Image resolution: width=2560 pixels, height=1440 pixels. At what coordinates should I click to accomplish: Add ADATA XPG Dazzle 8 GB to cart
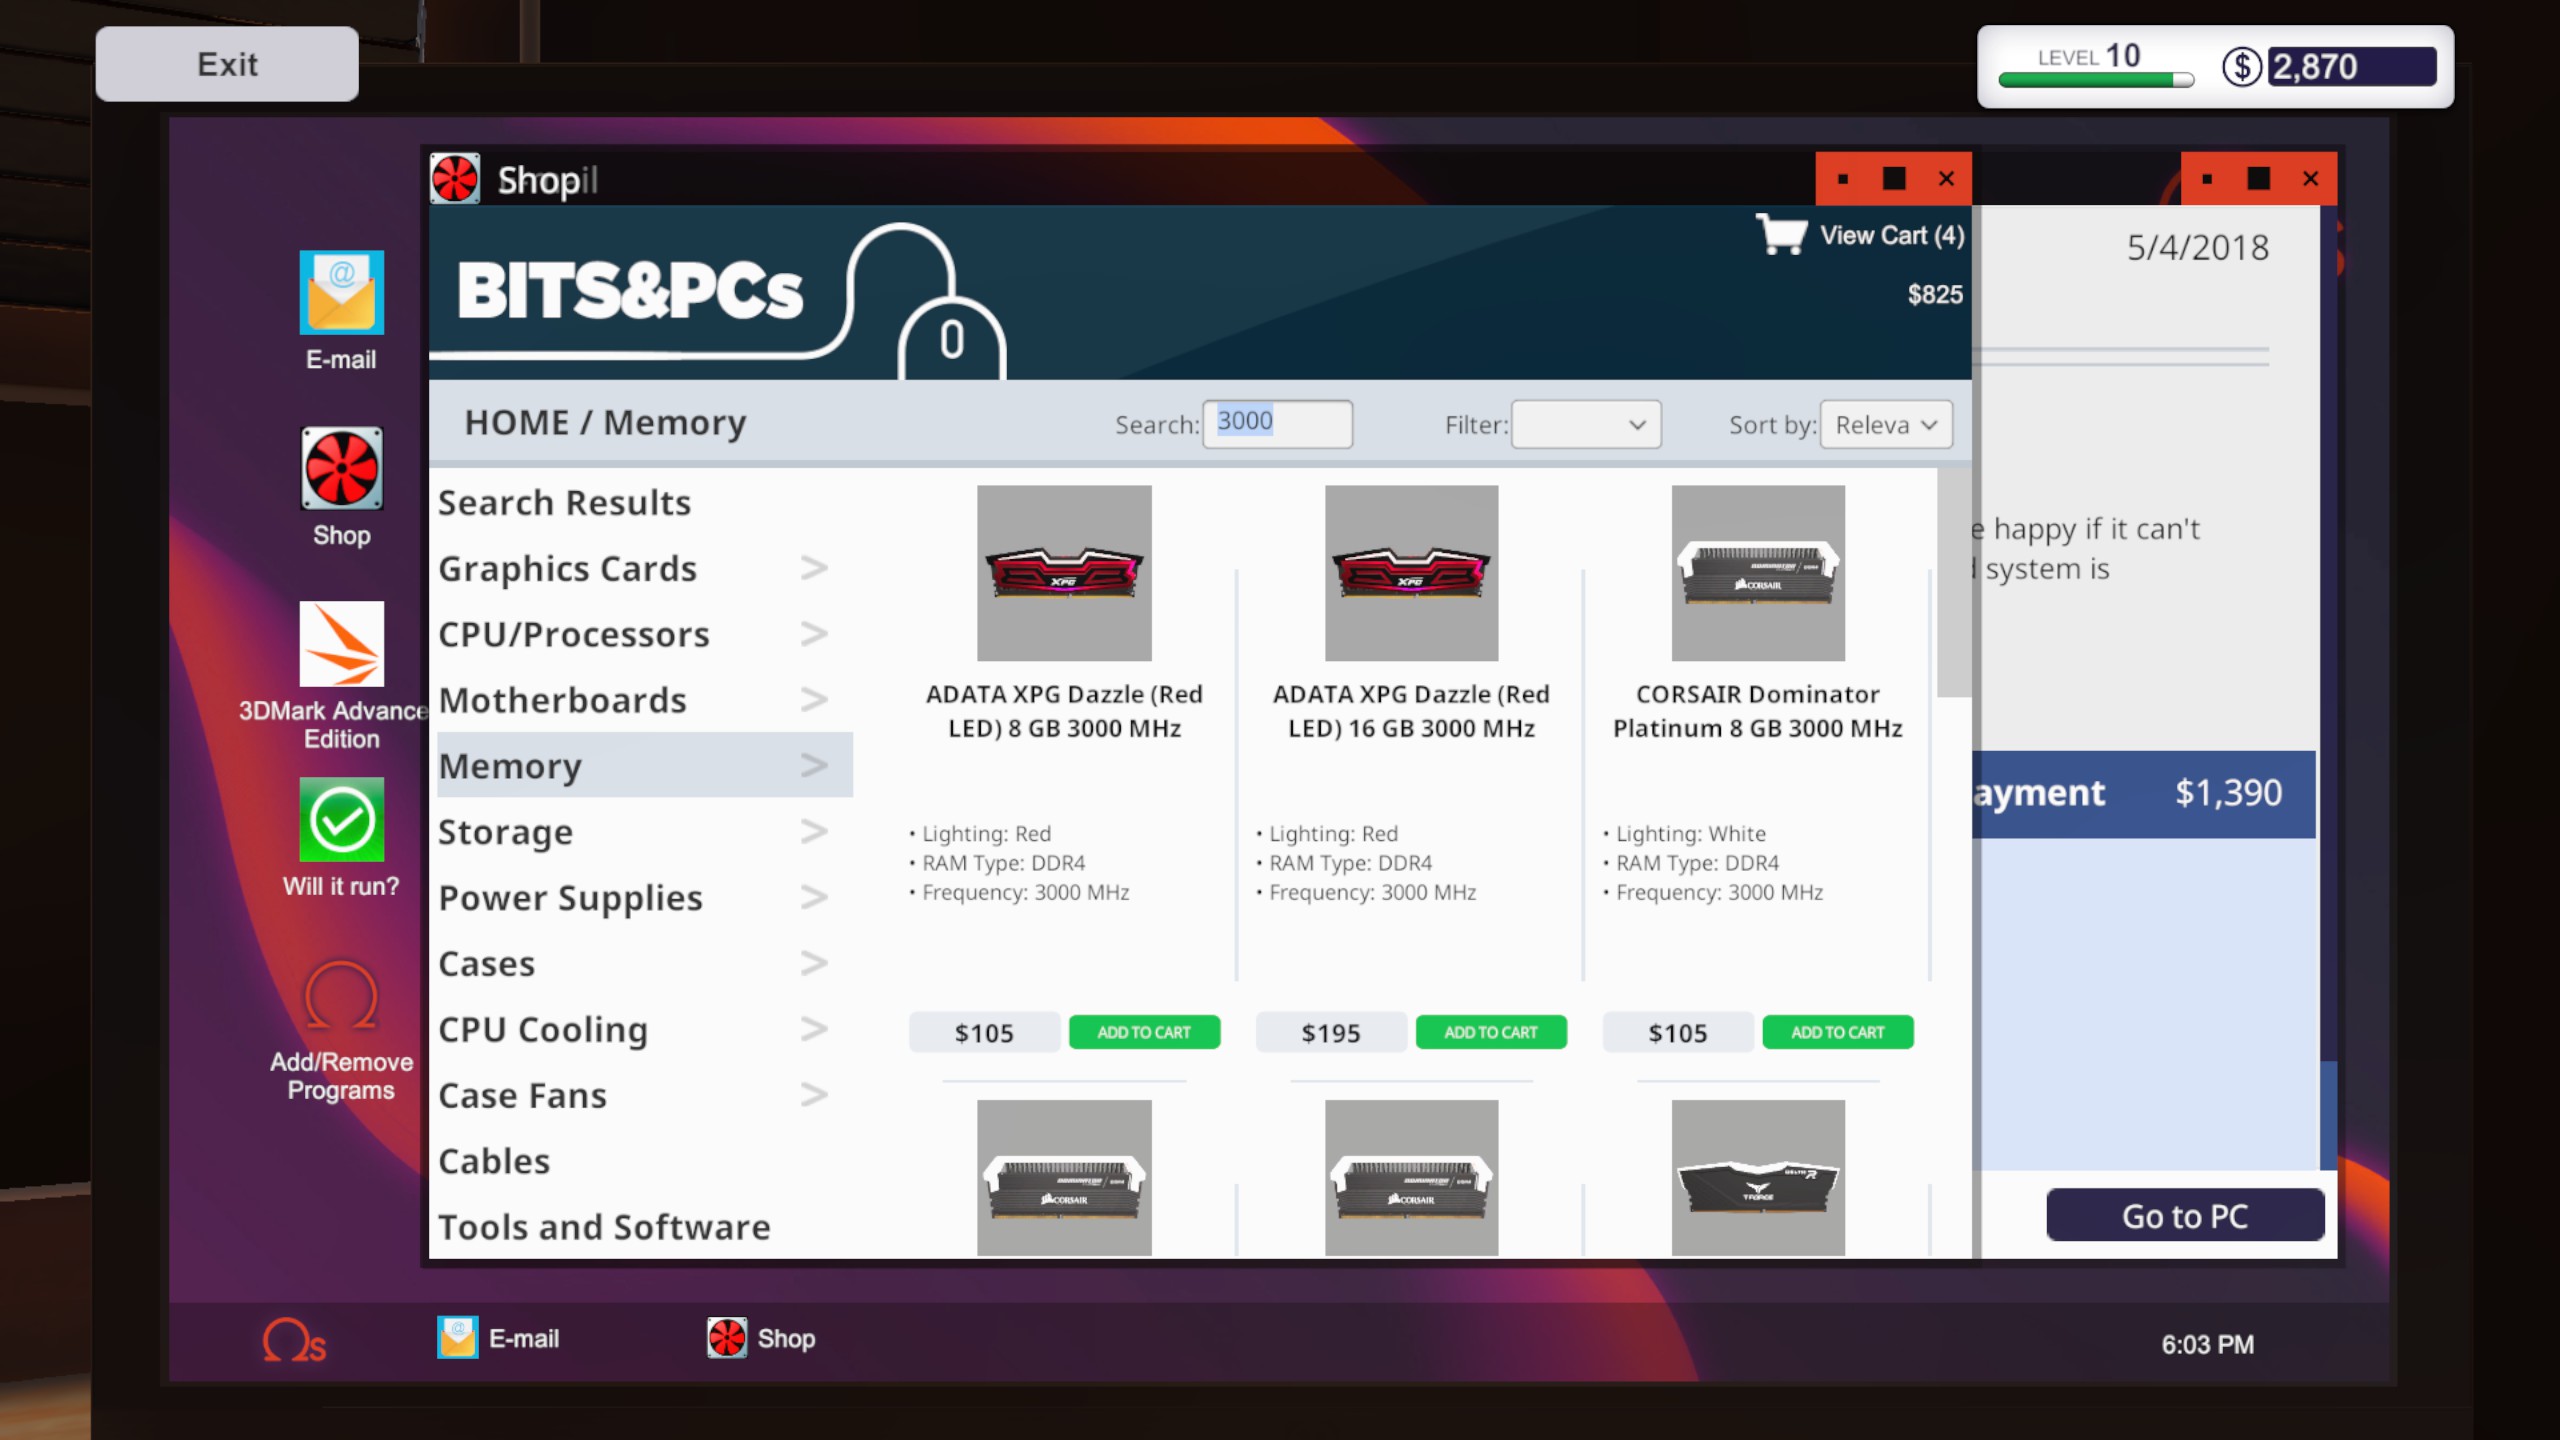(1144, 1032)
